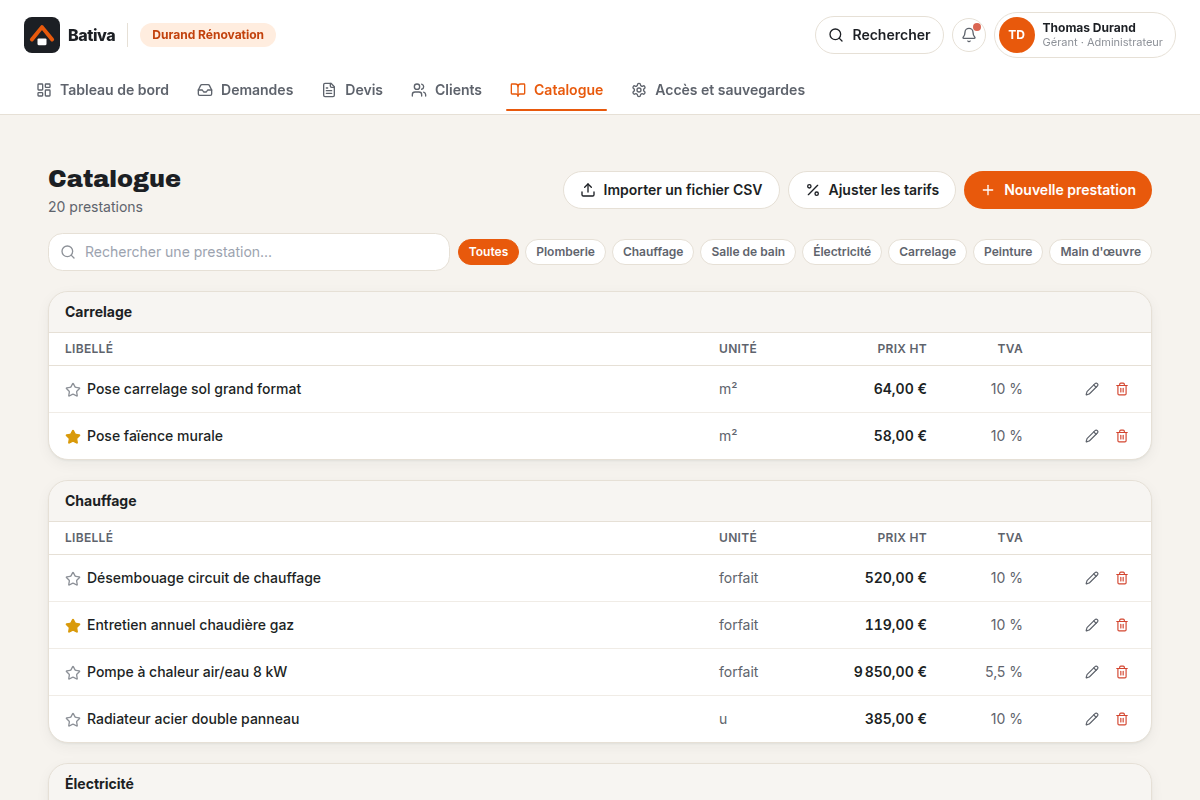Delete Pompe à chaleur air/eau 8 kW
1200x800 pixels.
(x=1122, y=672)
